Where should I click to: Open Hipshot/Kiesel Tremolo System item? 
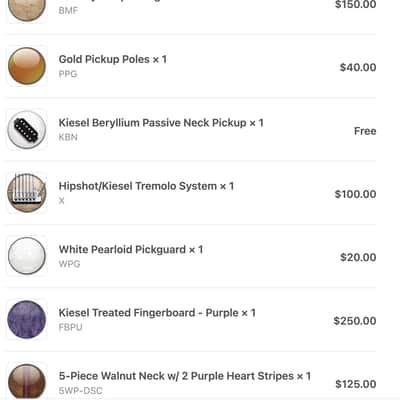pos(146,186)
